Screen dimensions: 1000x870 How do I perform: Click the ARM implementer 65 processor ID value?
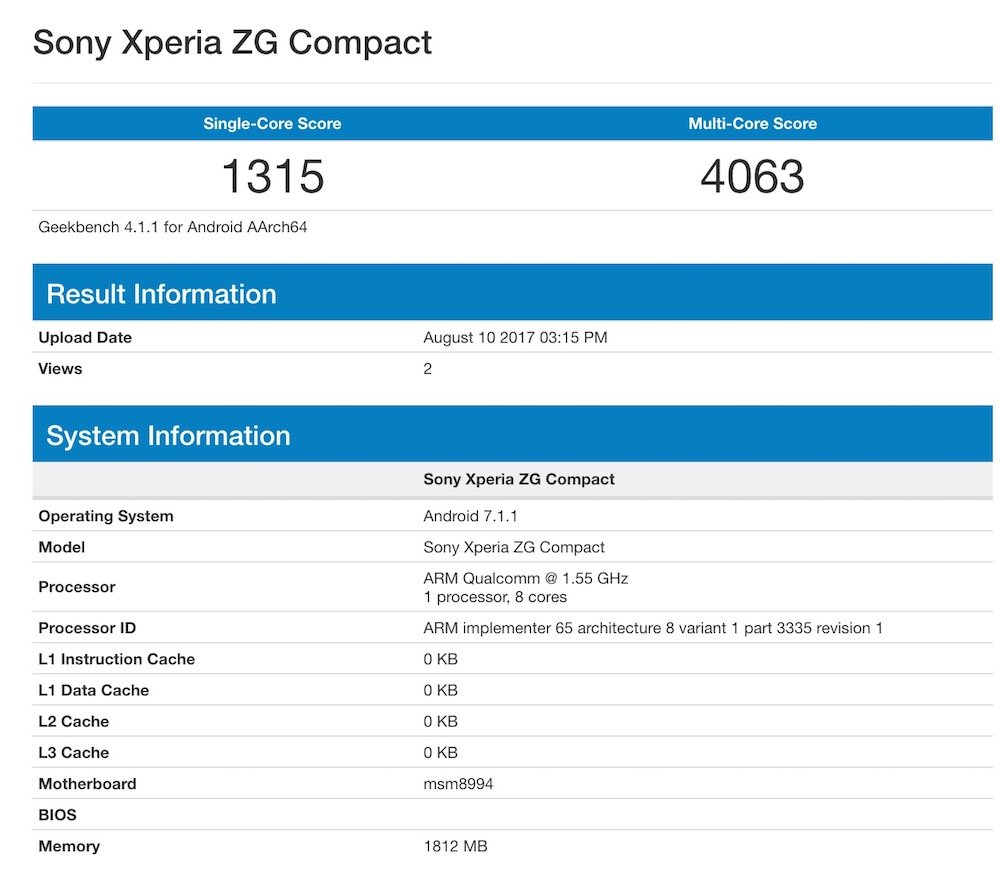pos(653,628)
